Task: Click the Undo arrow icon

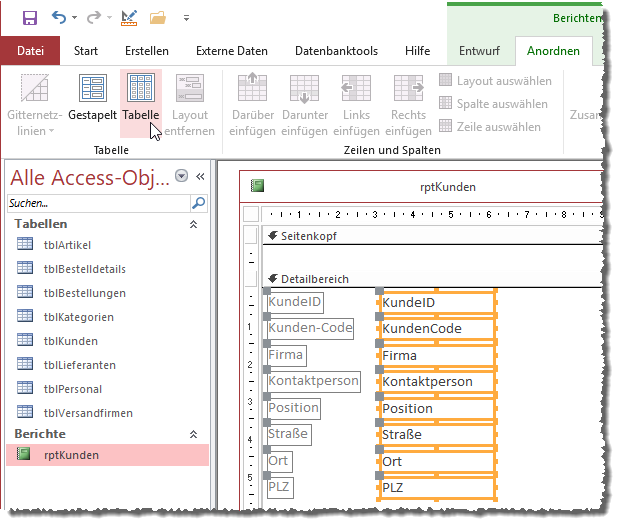Action: (59, 18)
